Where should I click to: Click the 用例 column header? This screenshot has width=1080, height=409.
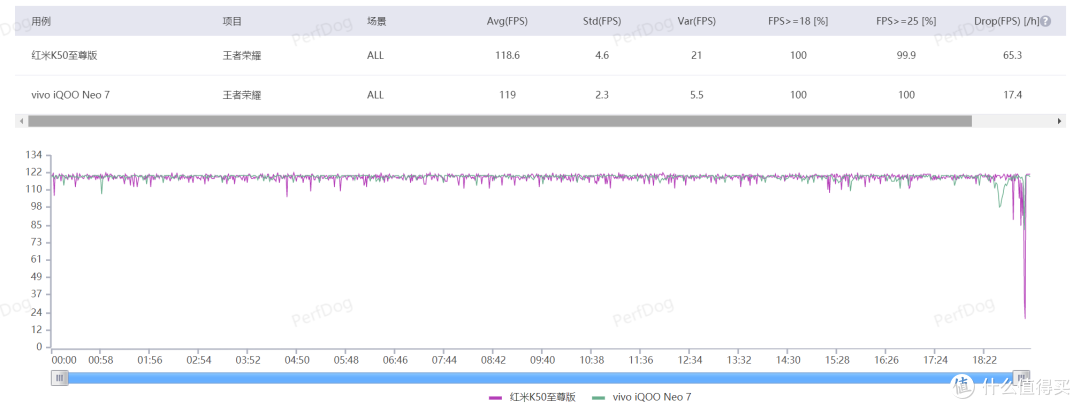click(41, 21)
